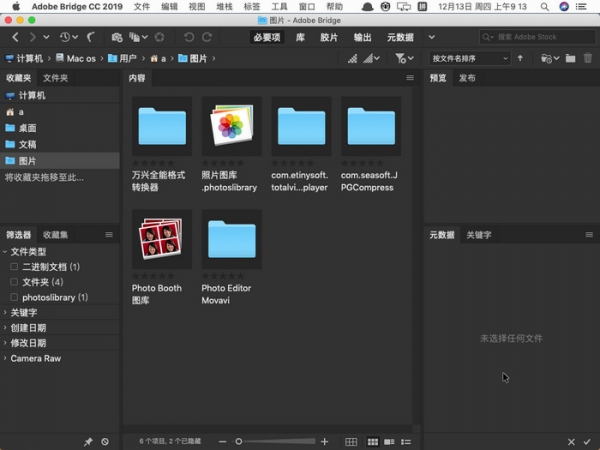Click the thumbnail size slider handle
Image resolution: width=600 pixels, height=450 pixels.
tap(238, 442)
